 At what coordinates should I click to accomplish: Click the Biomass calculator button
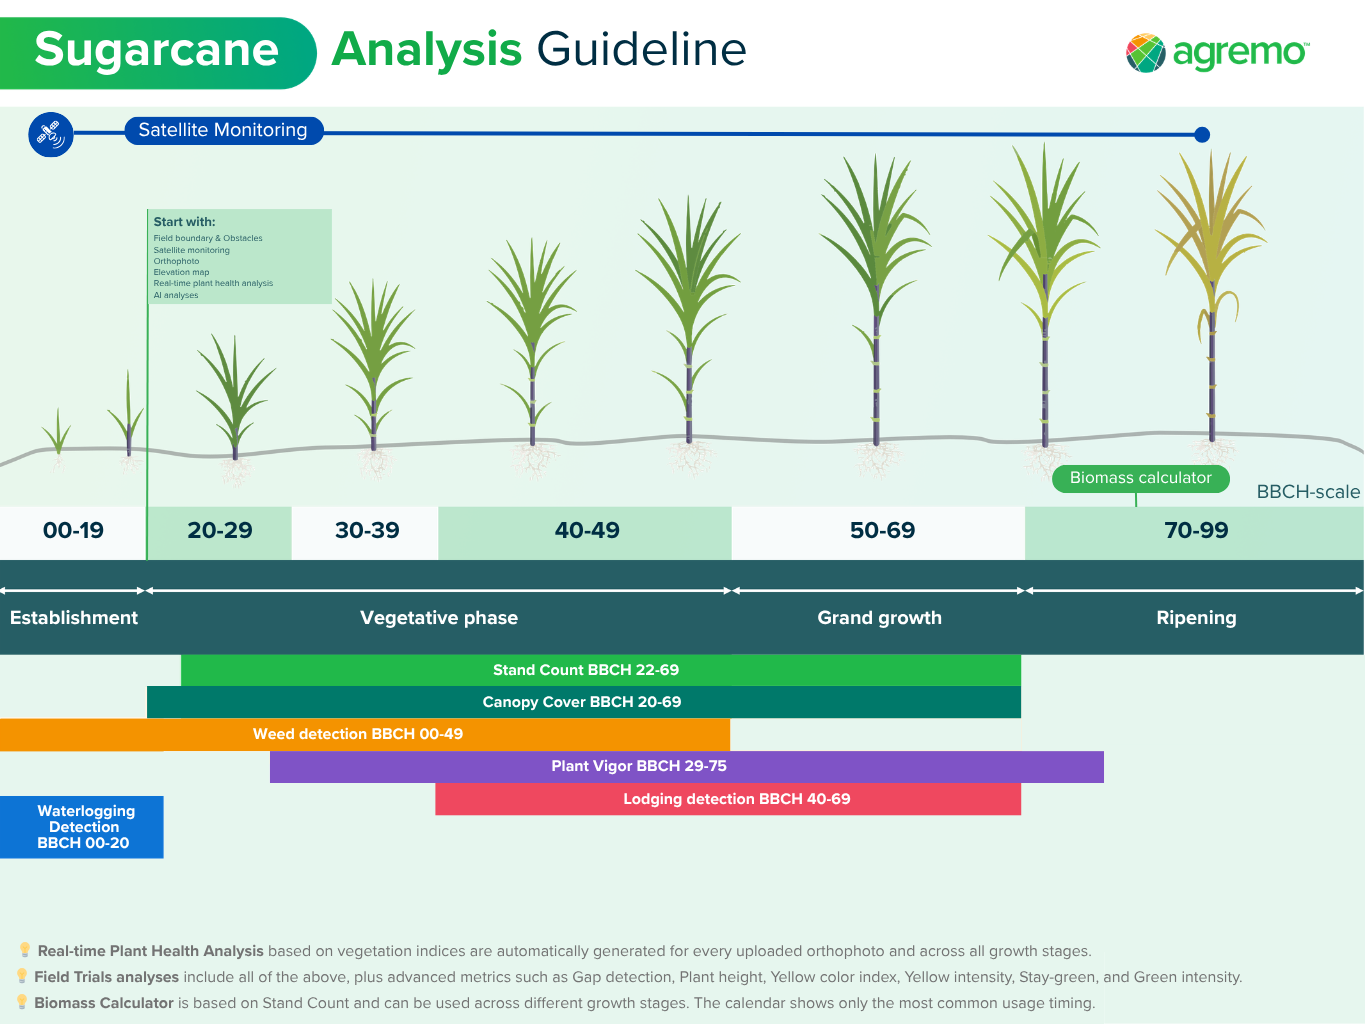point(1141,478)
